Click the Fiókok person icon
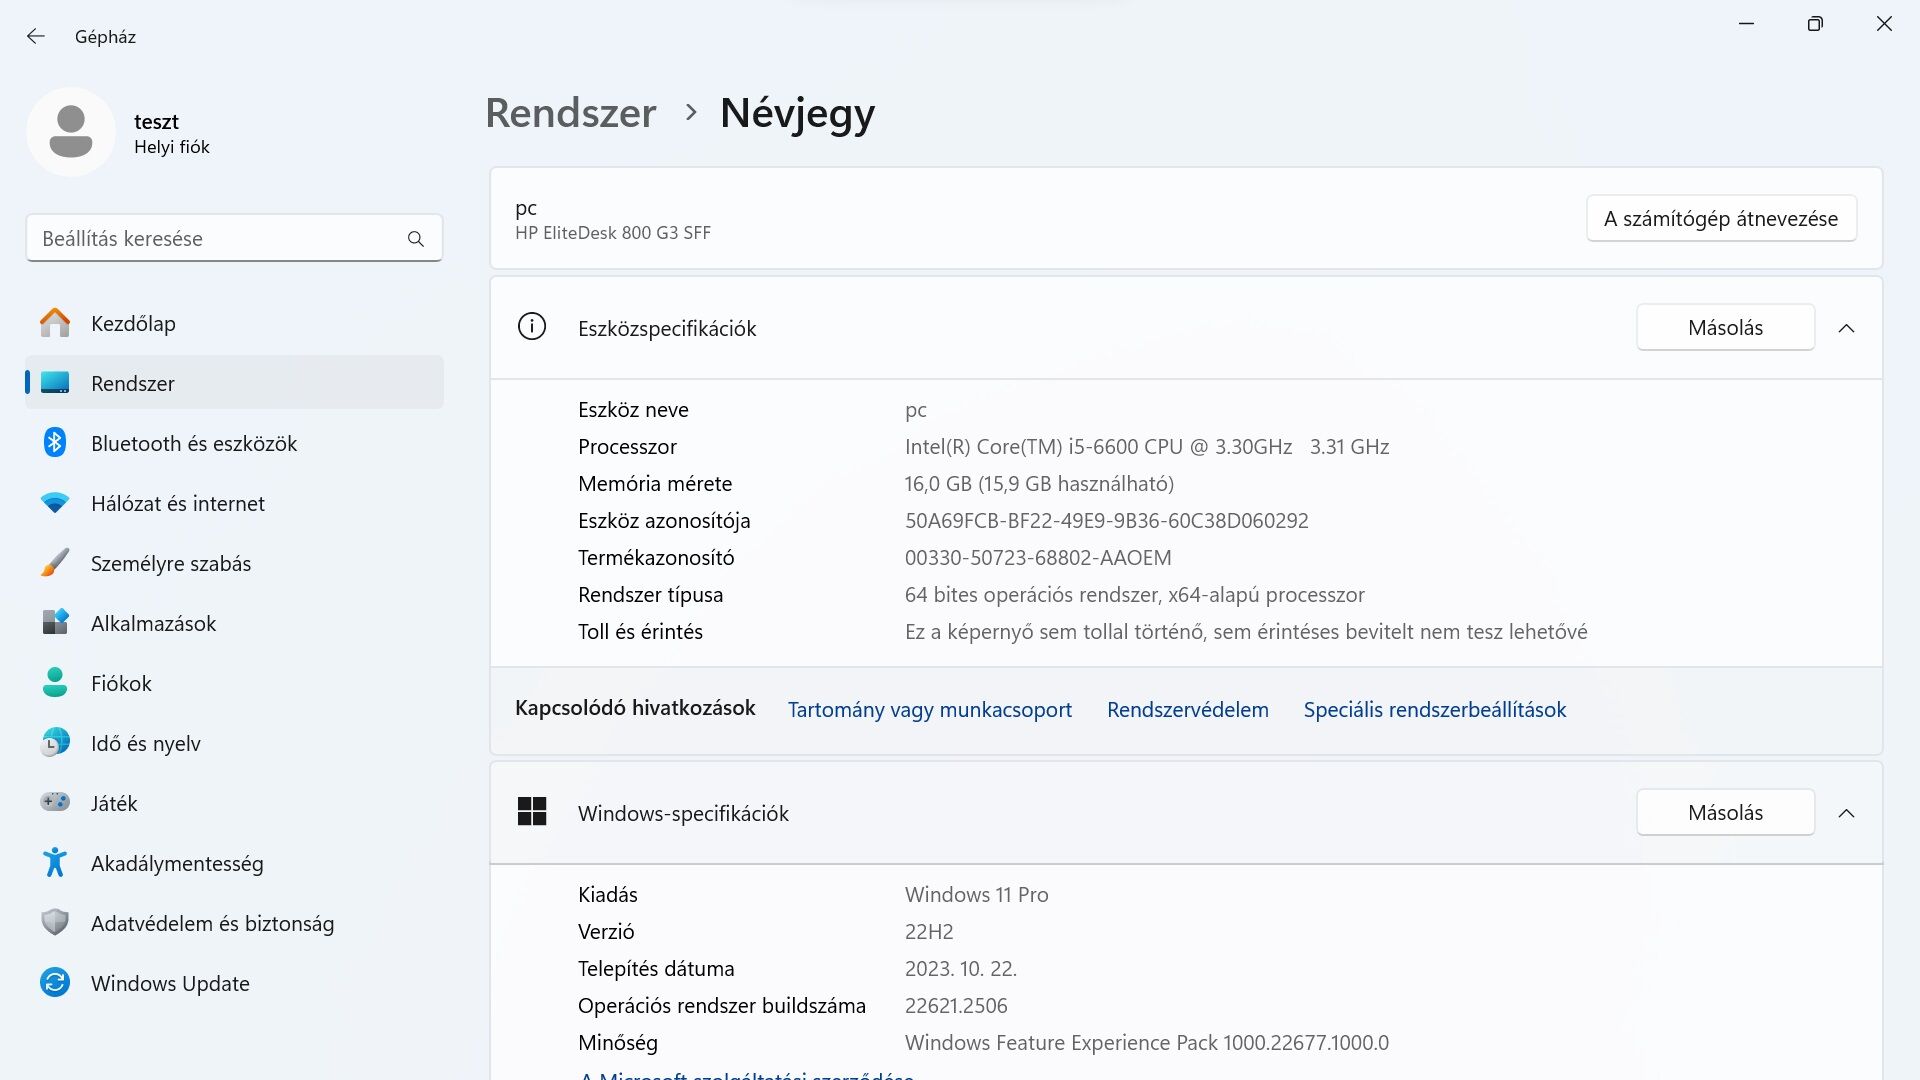Screen dimensions: 1920x1080 pos(55,682)
